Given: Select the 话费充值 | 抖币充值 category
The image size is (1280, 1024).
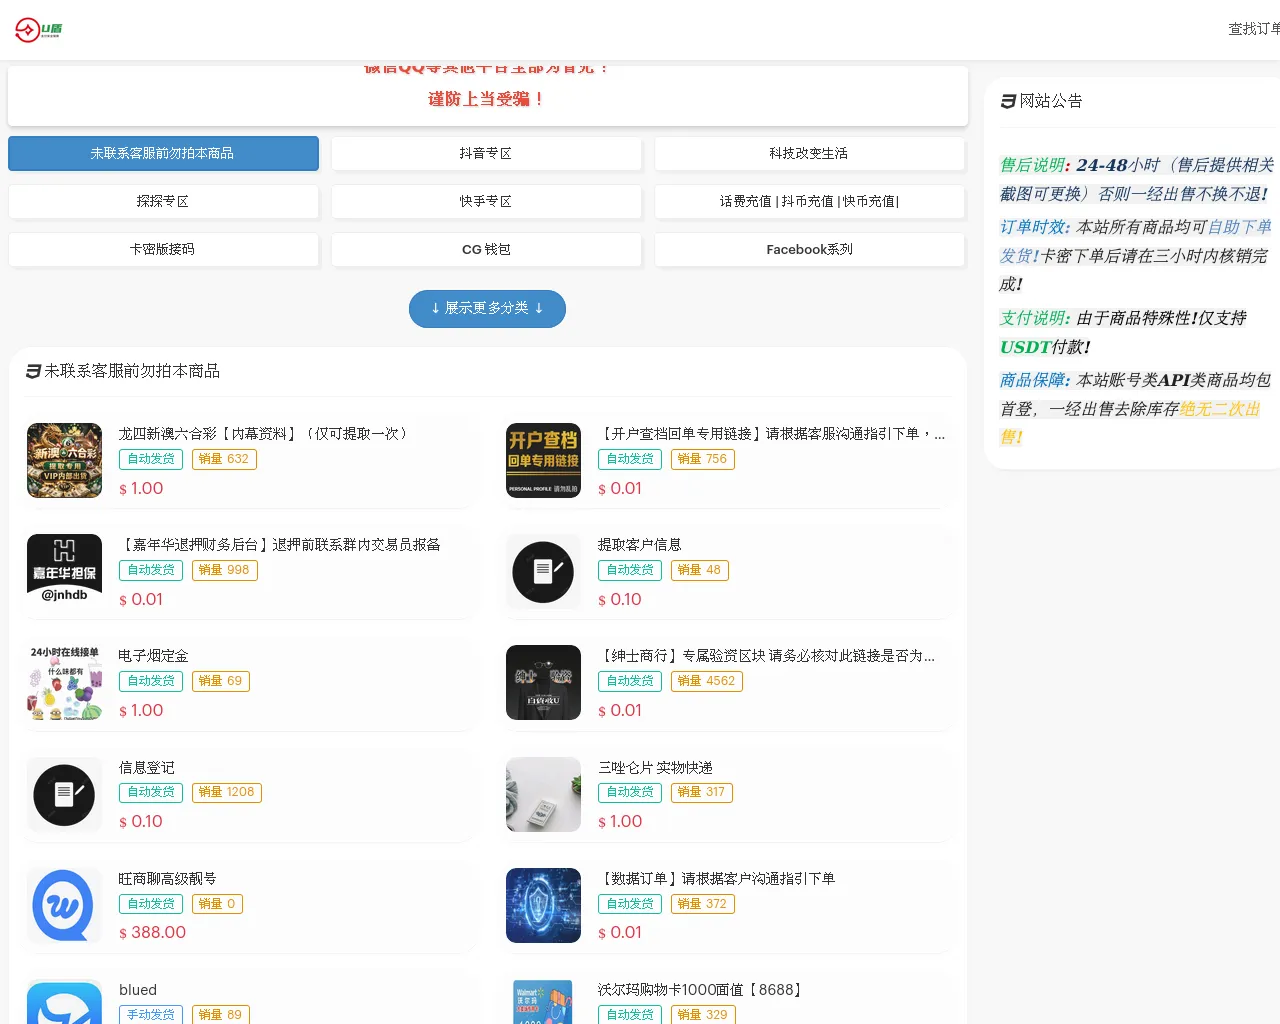Looking at the screenshot, I should [809, 201].
